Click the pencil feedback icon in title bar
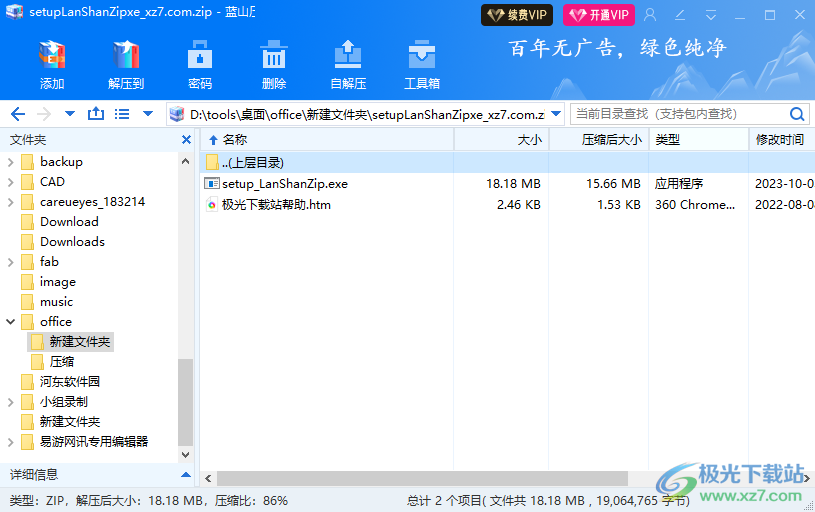The height and width of the screenshot is (512, 815). point(680,15)
